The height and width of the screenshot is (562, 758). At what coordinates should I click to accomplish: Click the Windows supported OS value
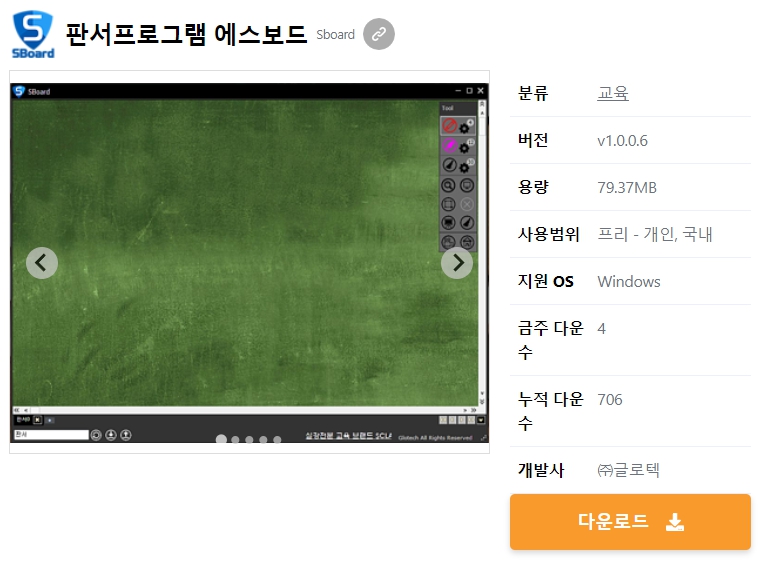[x=629, y=282]
